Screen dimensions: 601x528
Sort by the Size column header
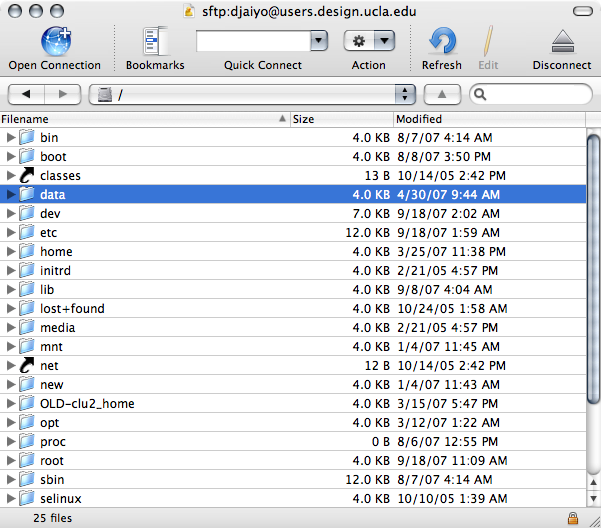(x=340, y=119)
